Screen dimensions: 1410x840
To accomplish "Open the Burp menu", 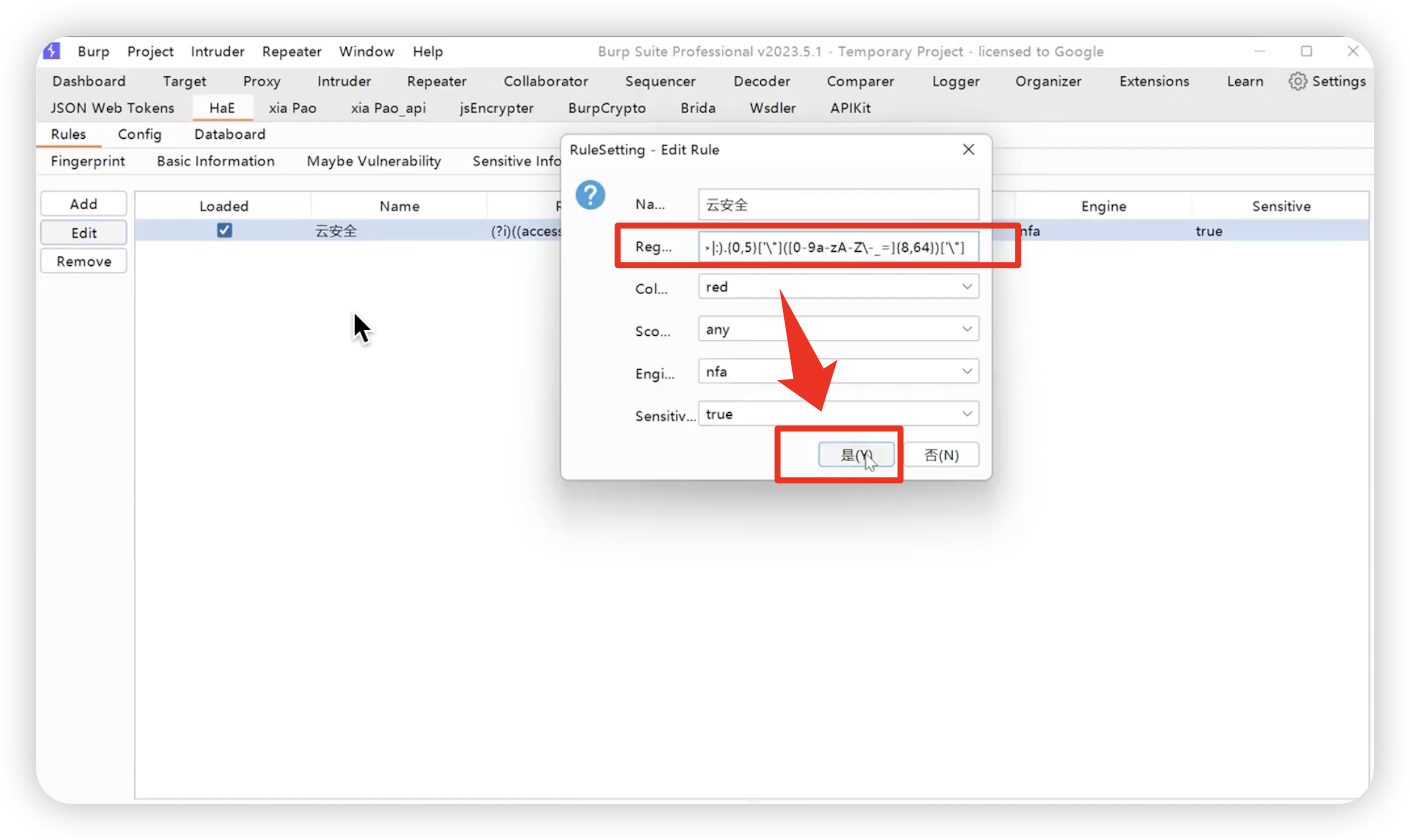I will pos(94,51).
